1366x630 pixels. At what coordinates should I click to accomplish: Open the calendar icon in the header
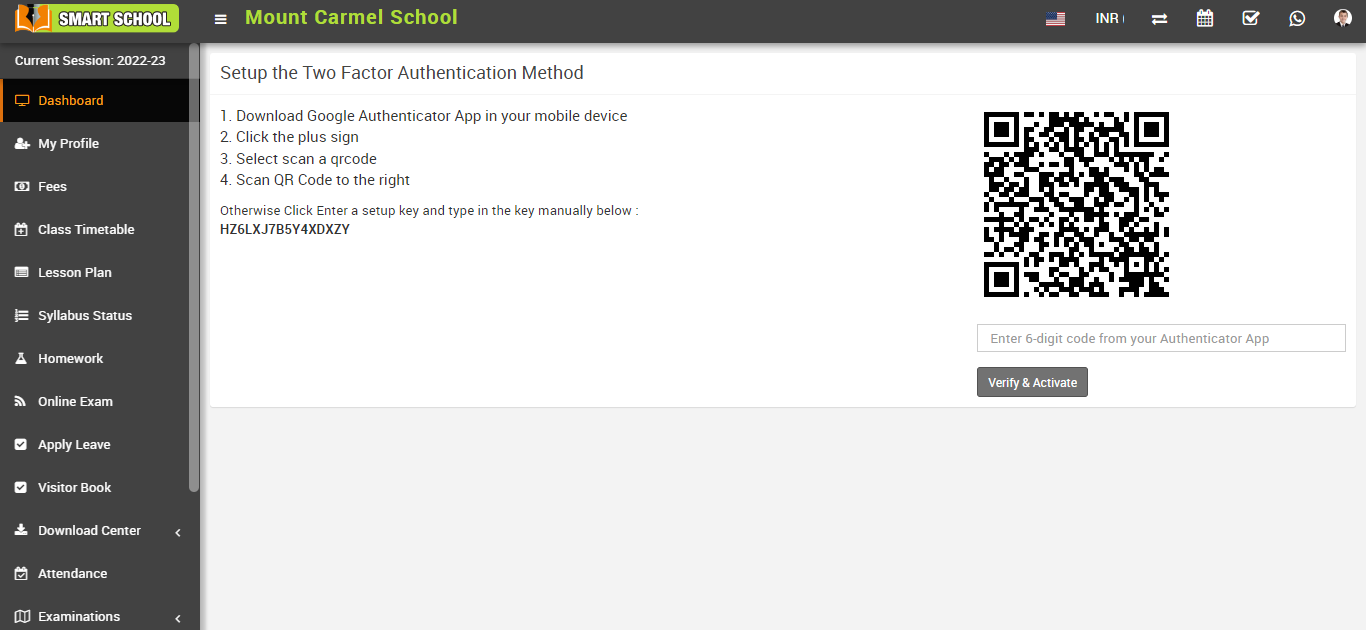point(1205,18)
